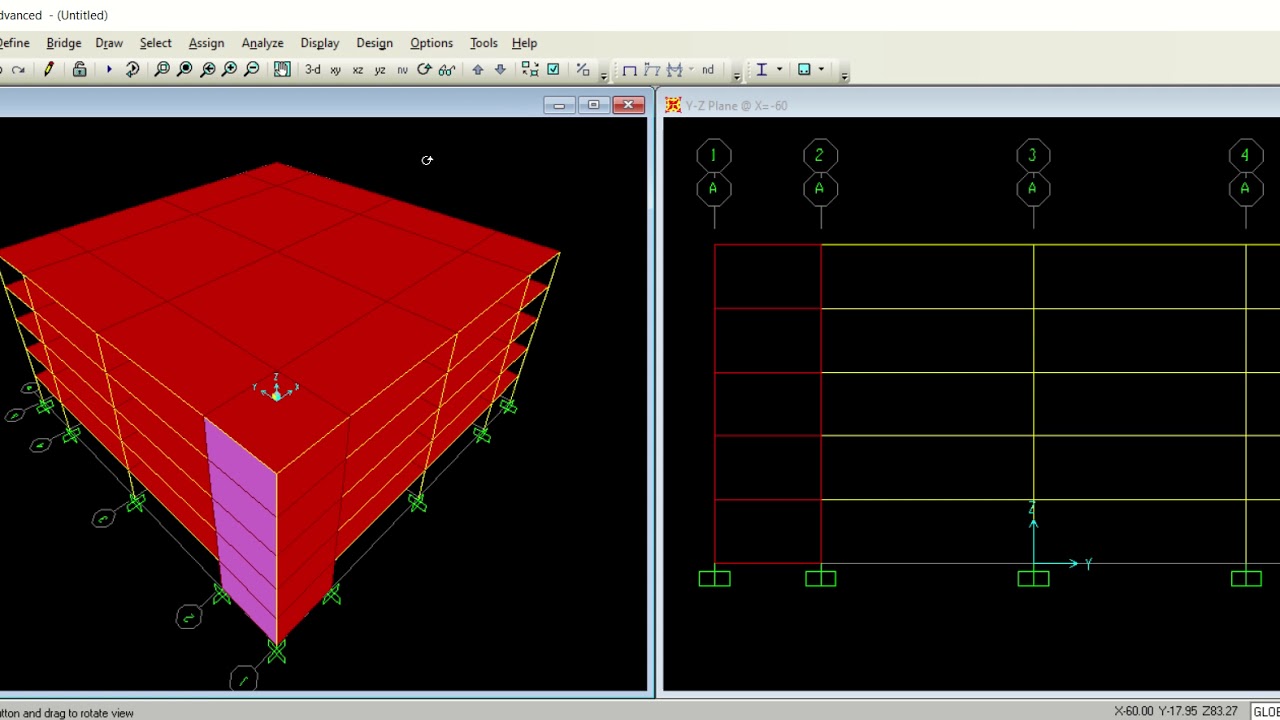Open the Tools menu
The height and width of the screenshot is (720, 1280).
point(483,43)
